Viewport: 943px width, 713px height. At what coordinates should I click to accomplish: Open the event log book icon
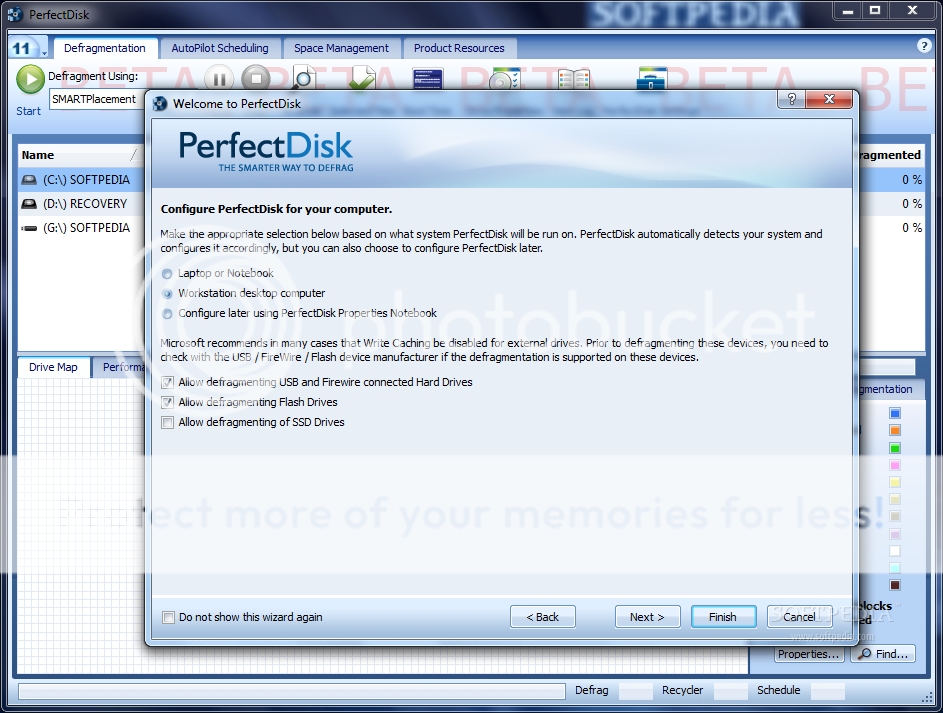point(573,77)
